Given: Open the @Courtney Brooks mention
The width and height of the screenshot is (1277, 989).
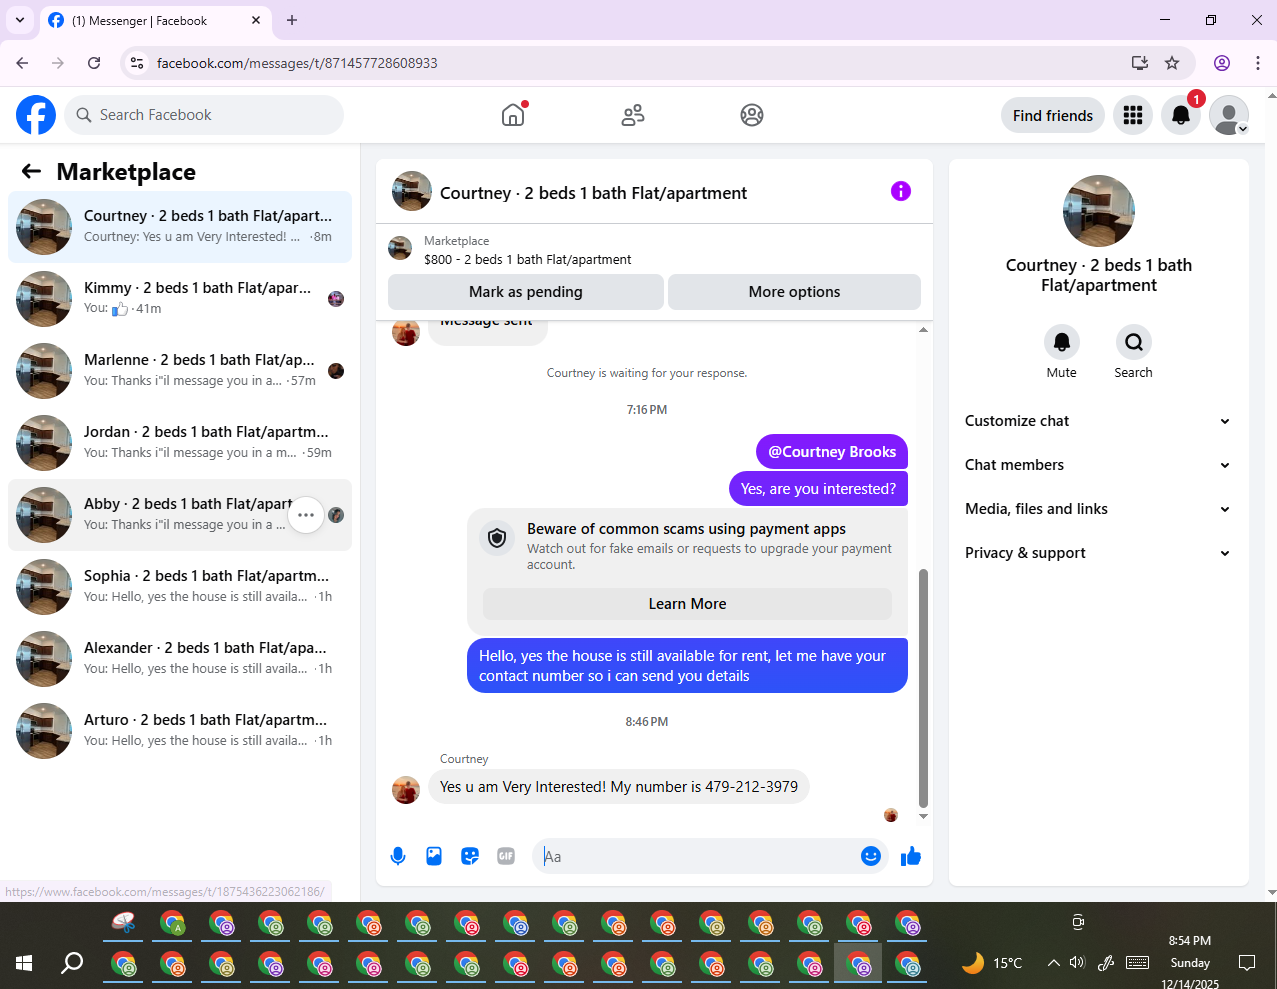Looking at the screenshot, I should [832, 452].
